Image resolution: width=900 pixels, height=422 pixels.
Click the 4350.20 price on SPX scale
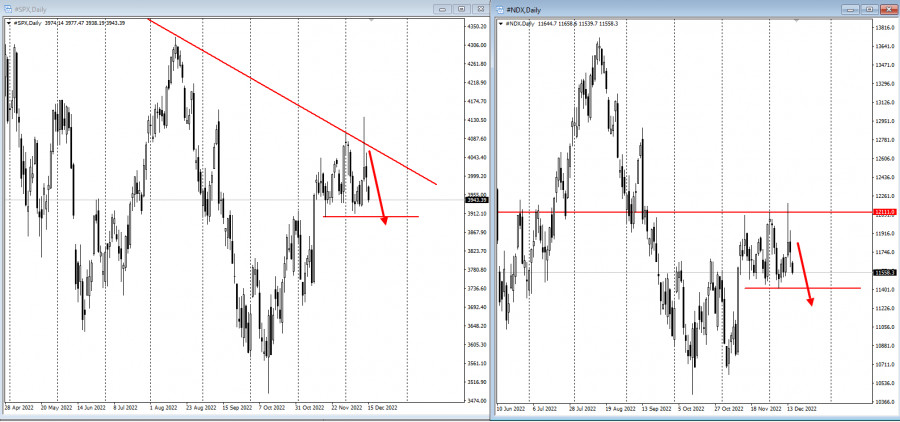(478, 26)
